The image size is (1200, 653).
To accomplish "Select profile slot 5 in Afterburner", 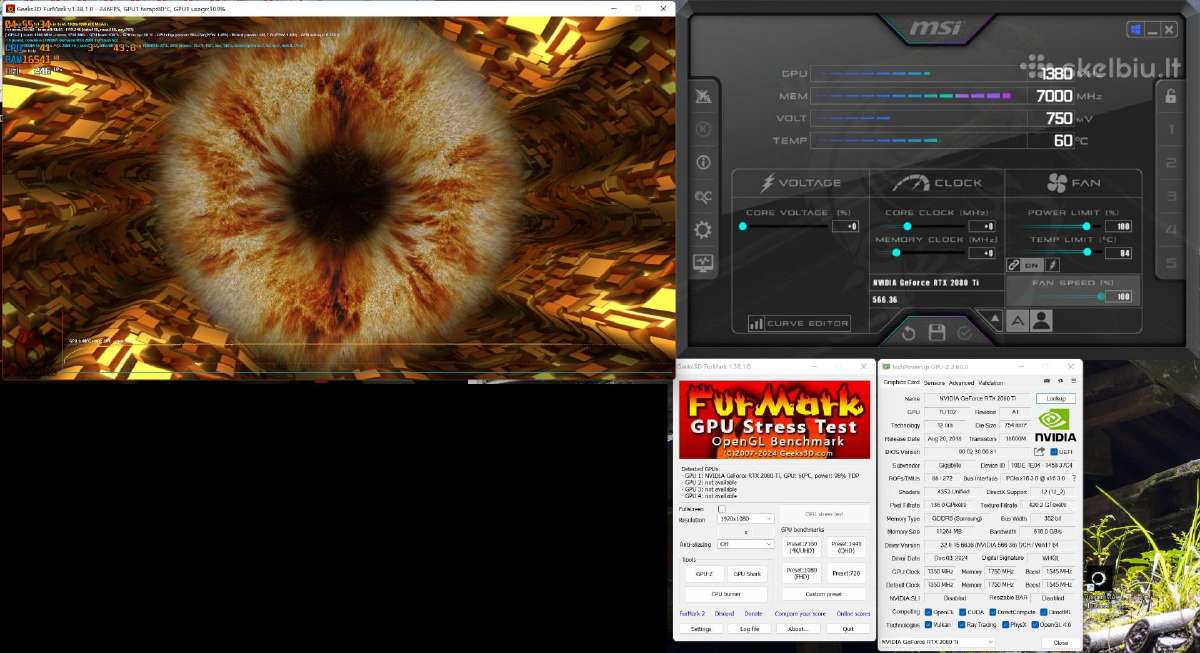I will pyautogui.click(x=1171, y=264).
